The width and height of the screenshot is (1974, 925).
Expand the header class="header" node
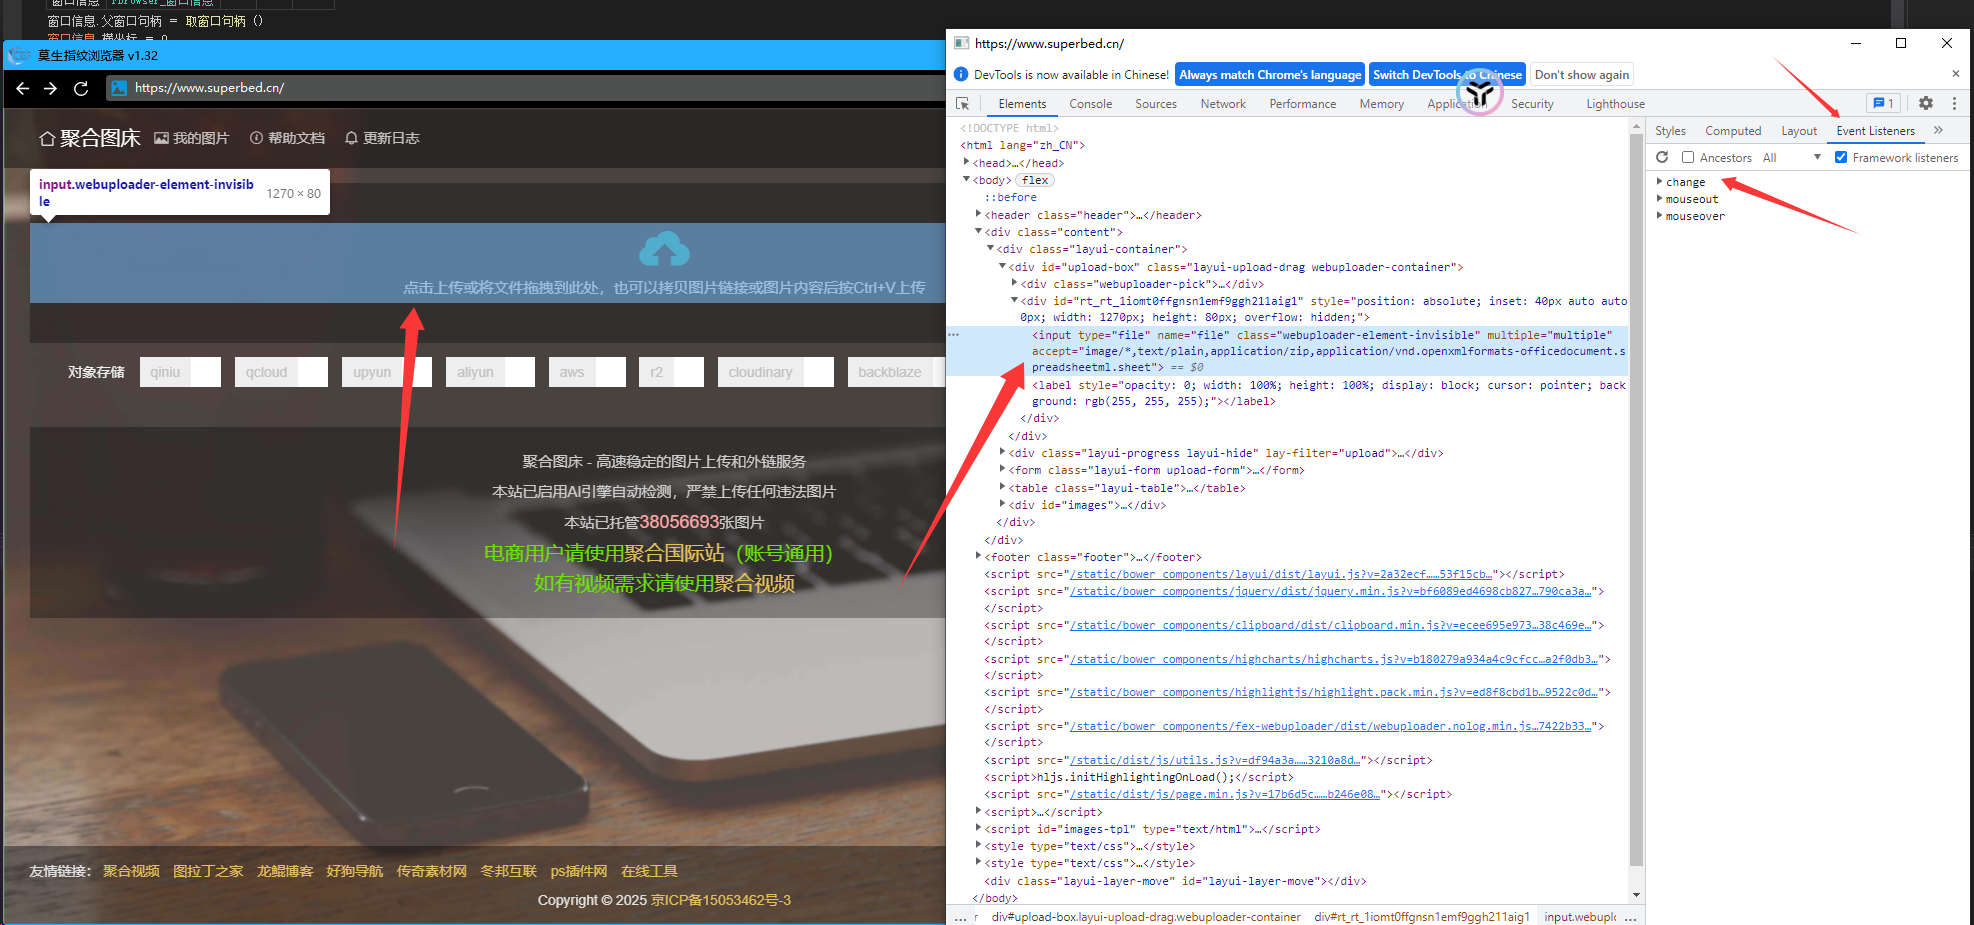click(979, 214)
